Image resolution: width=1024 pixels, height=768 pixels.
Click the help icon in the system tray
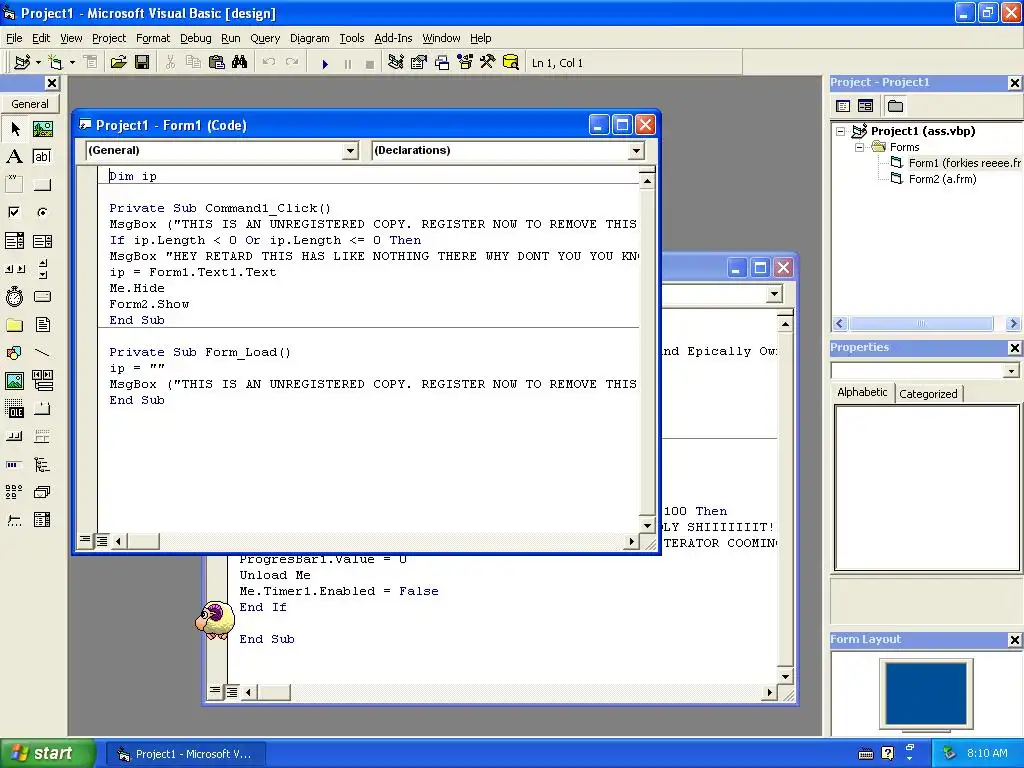(x=888, y=753)
